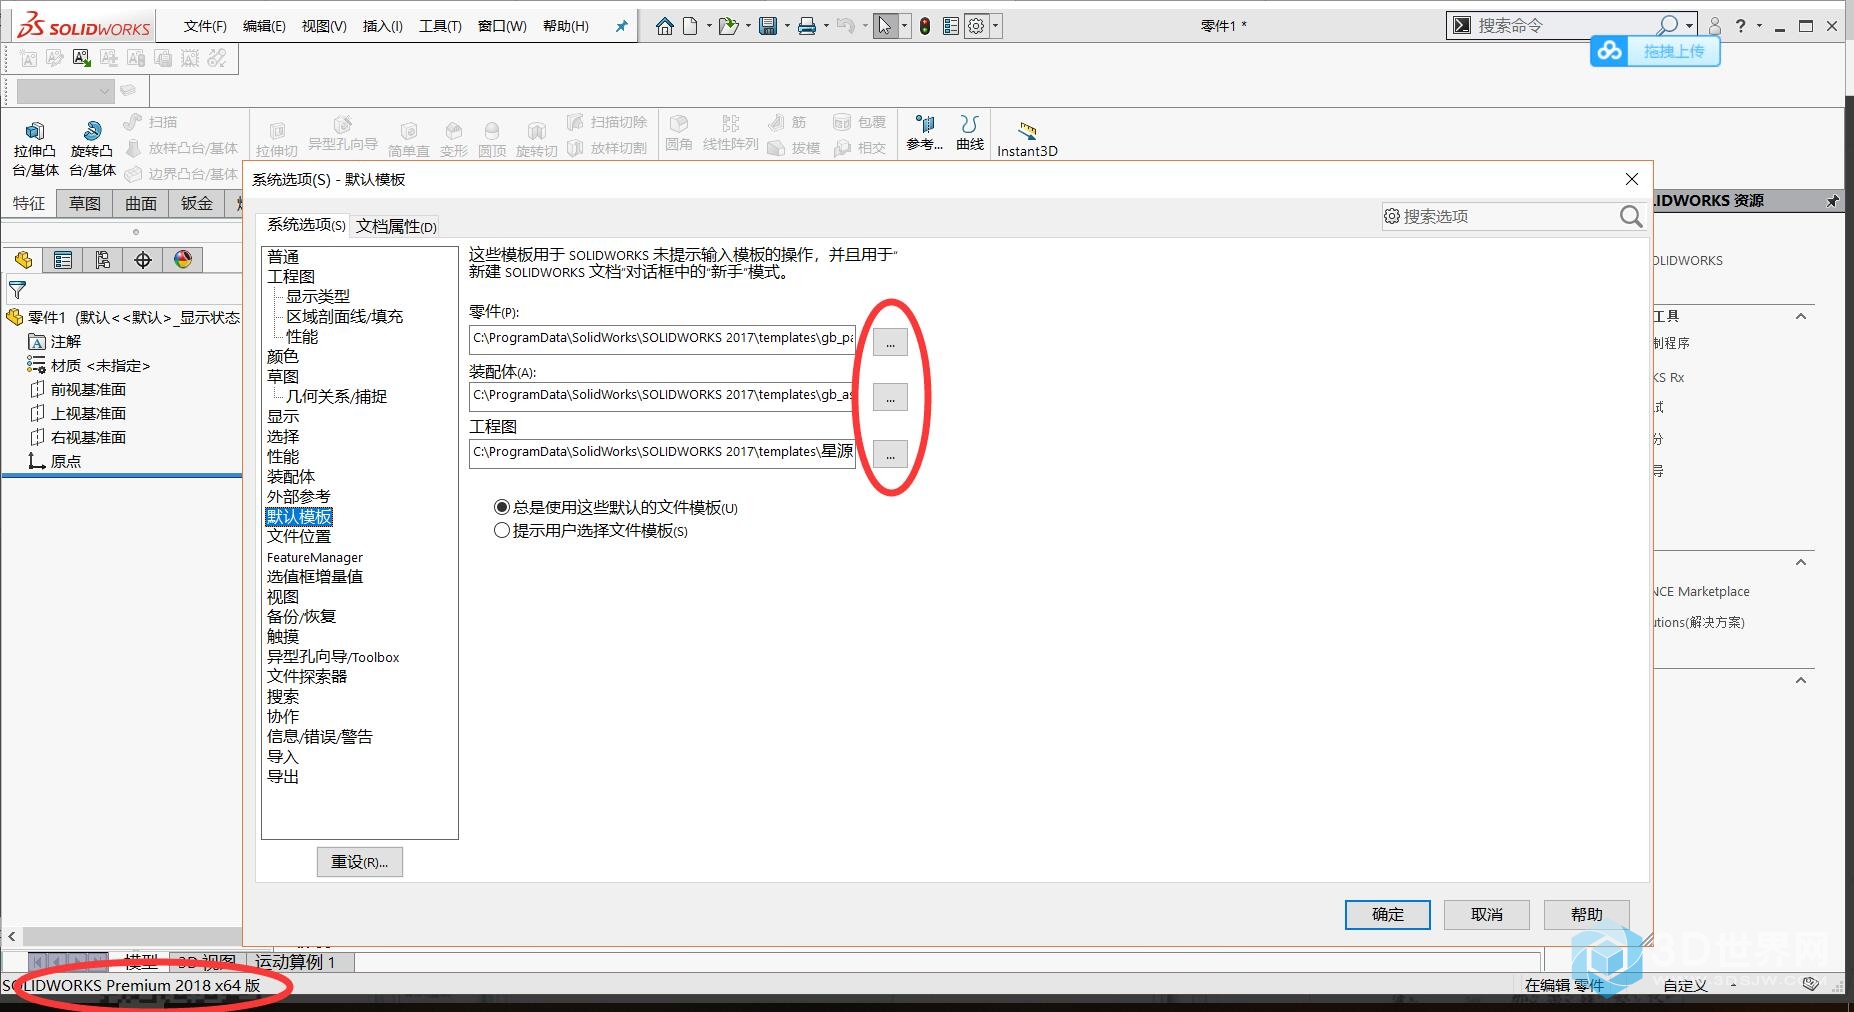
Task: Collapse the Marketplace section in the resources pane
Action: tap(1801, 563)
